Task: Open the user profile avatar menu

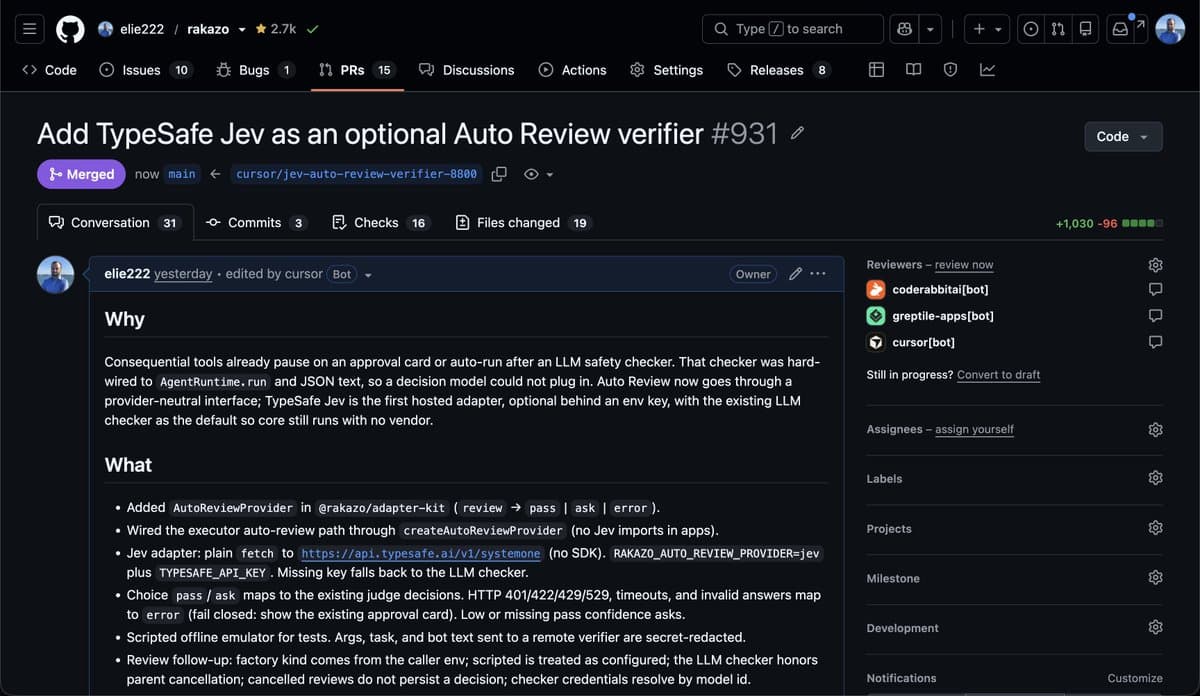Action: (x=1170, y=29)
